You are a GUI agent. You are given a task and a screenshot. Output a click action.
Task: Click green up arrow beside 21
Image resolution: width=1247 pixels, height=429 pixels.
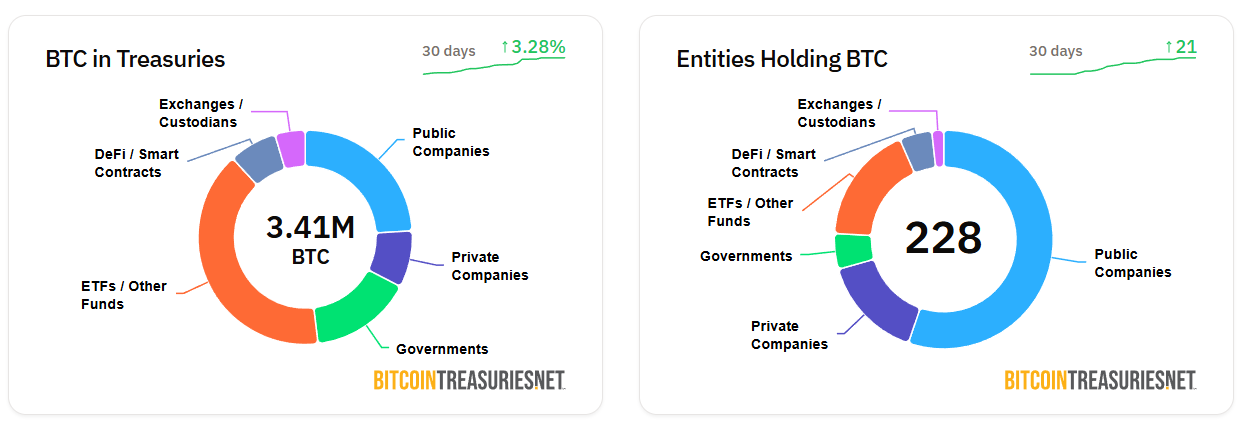1168,47
